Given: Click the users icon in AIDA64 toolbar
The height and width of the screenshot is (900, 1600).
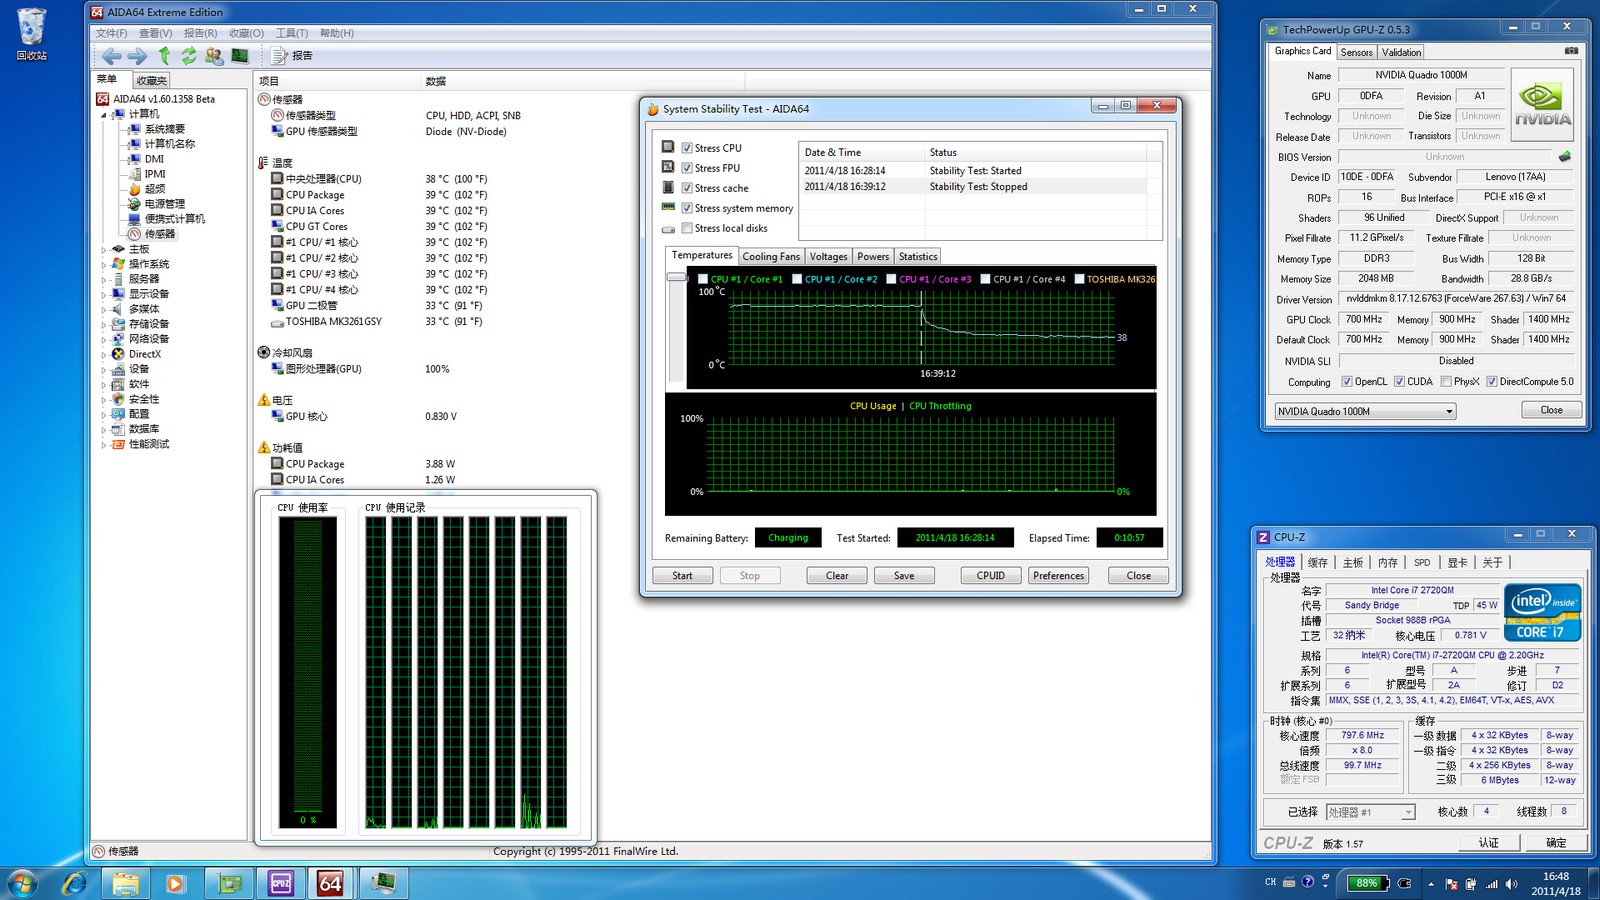Looking at the screenshot, I should pos(214,56).
